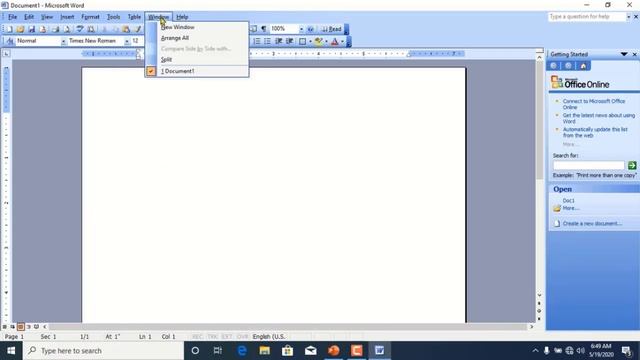Image resolution: width=640 pixels, height=360 pixels.
Task: Select checked 1 Document1 in Window menu
Action: 197,71
